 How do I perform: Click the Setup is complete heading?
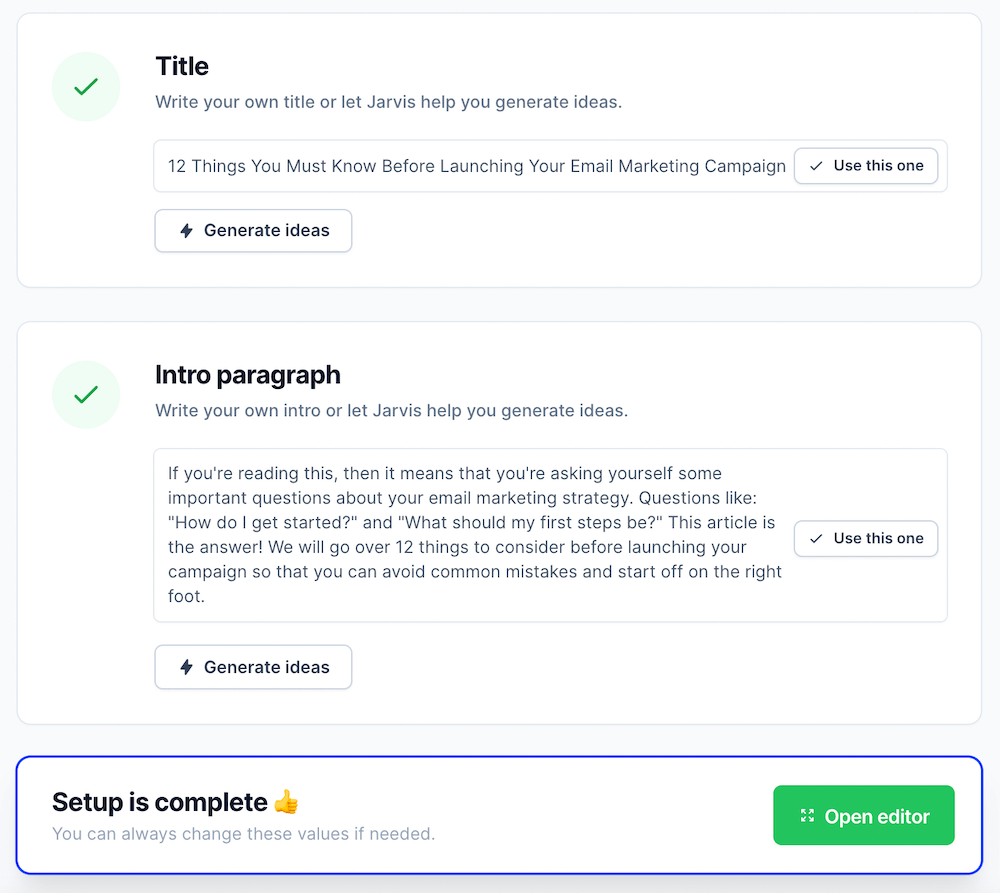tap(160, 802)
